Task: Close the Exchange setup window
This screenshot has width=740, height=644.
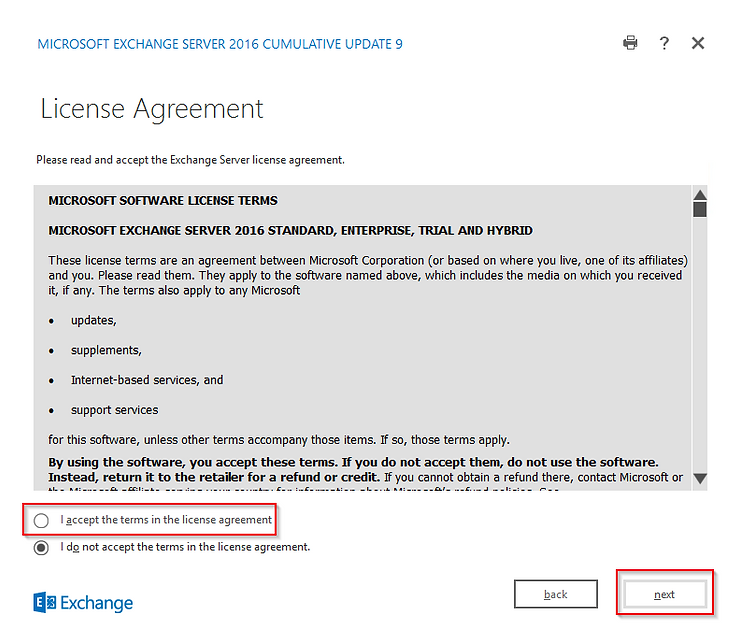Action: pos(698,43)
